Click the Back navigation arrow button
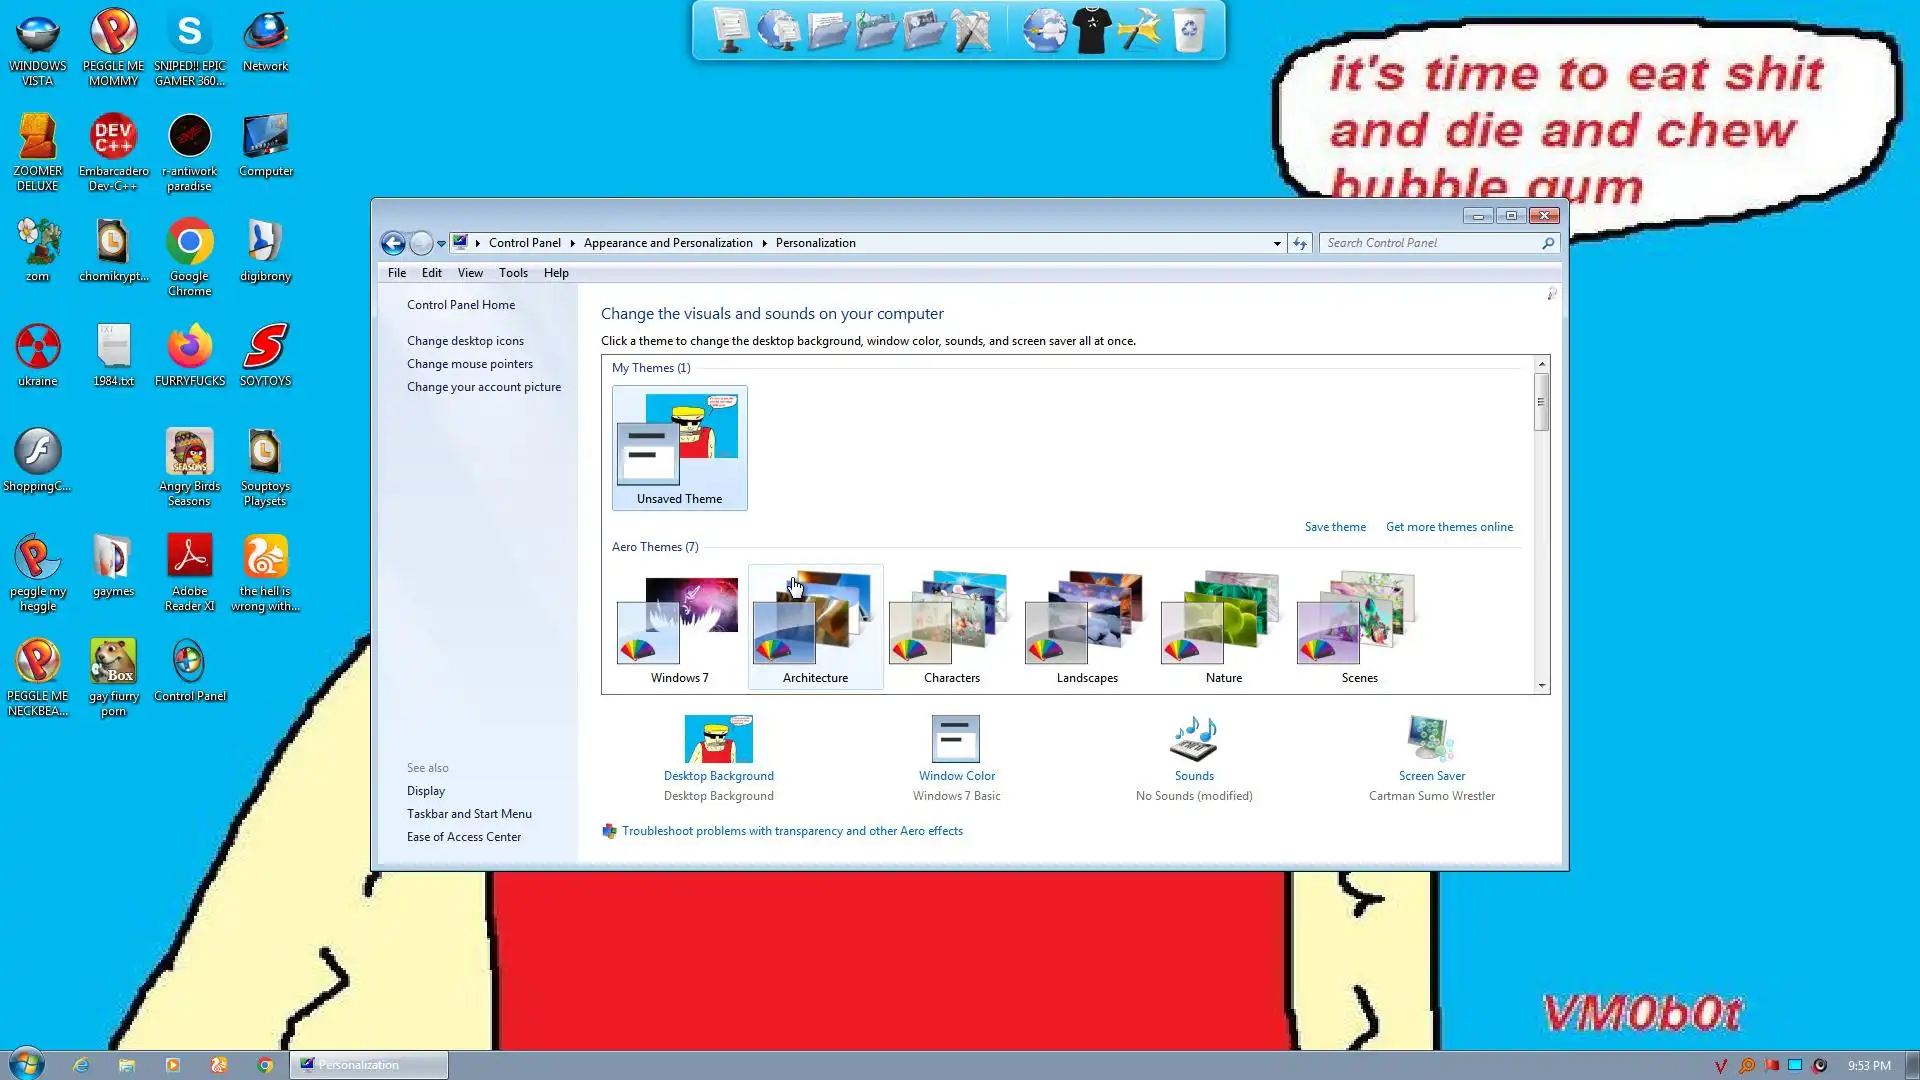The height and width of the screenshot is (1080, 1920). [x=393, y=243]
